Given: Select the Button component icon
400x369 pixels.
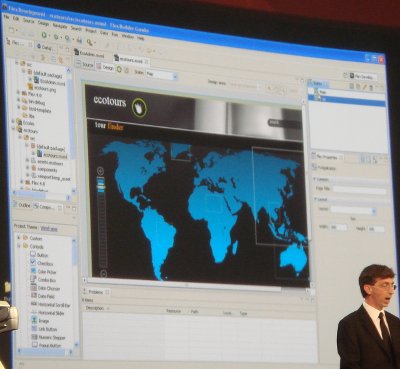Looking at the screenshot, I should pos(33,254).
